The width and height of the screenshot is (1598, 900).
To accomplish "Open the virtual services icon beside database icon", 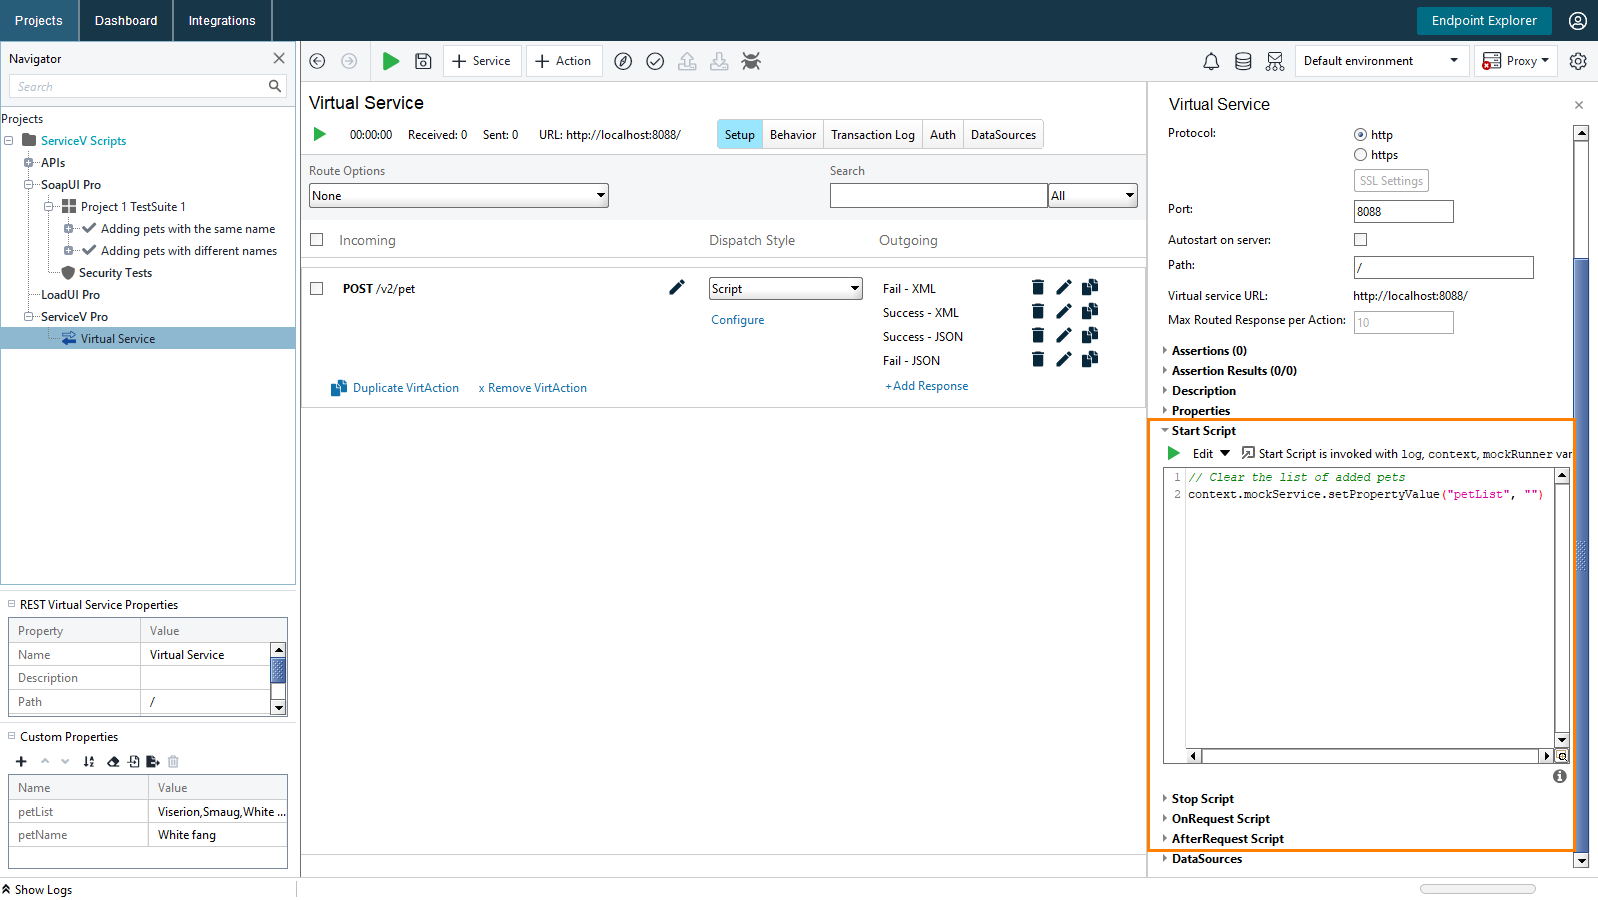I will 1275,61.
